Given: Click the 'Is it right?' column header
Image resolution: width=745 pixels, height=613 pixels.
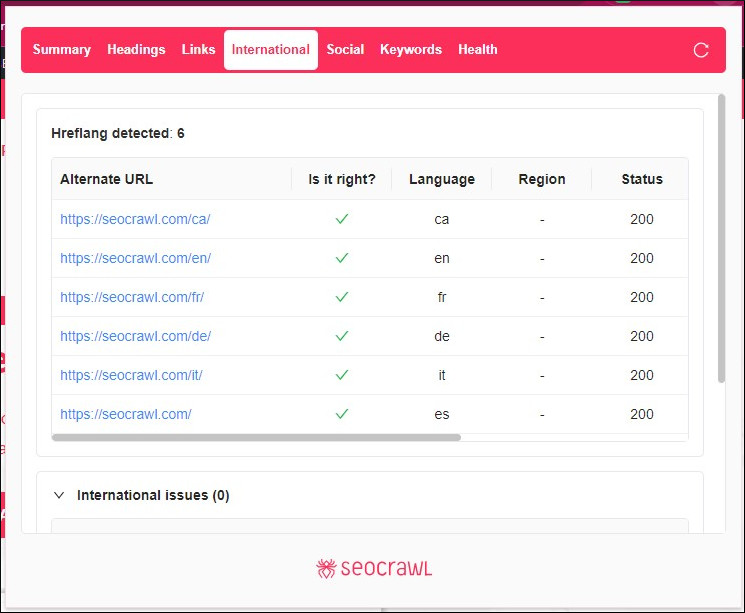Looking at the screenshot, I should tap(342, 179).
